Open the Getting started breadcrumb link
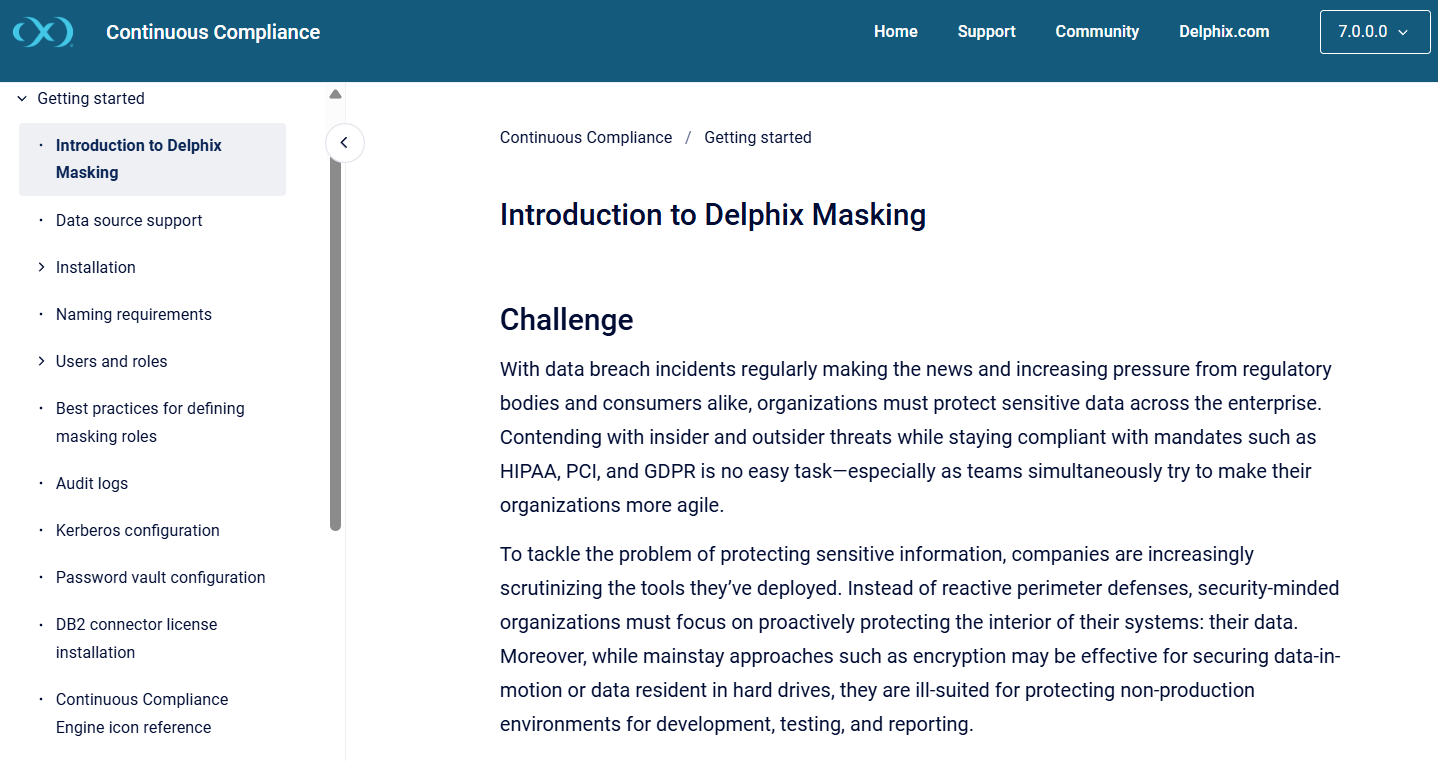 coord(757,137)
